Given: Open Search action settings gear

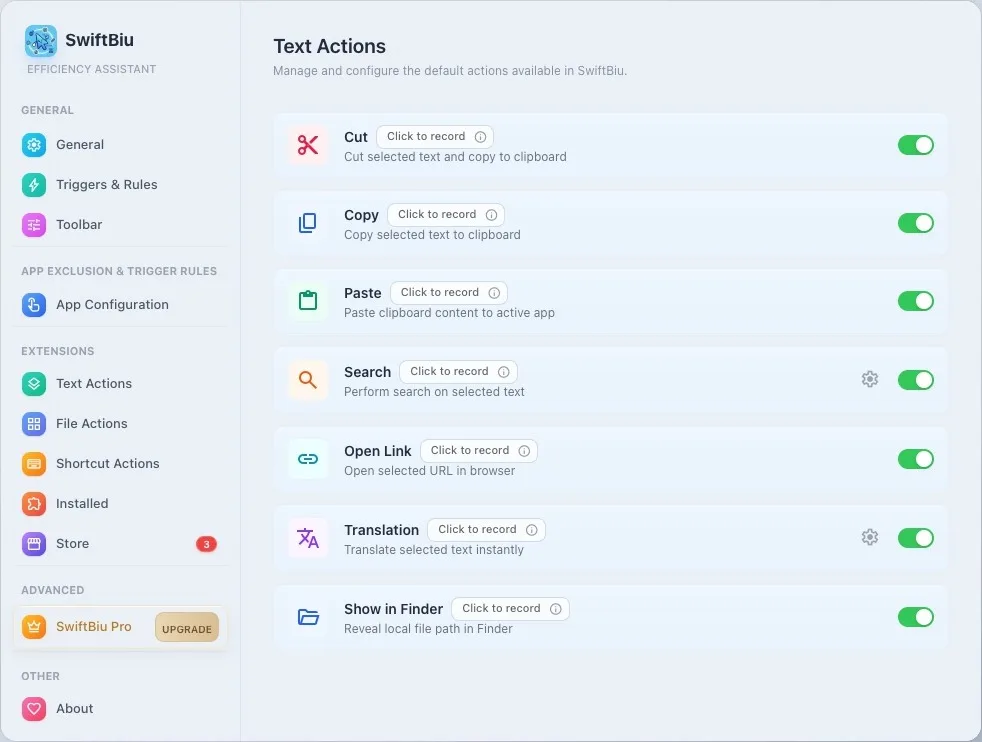Looking at the screenshot, I should [x=869, y=379].
